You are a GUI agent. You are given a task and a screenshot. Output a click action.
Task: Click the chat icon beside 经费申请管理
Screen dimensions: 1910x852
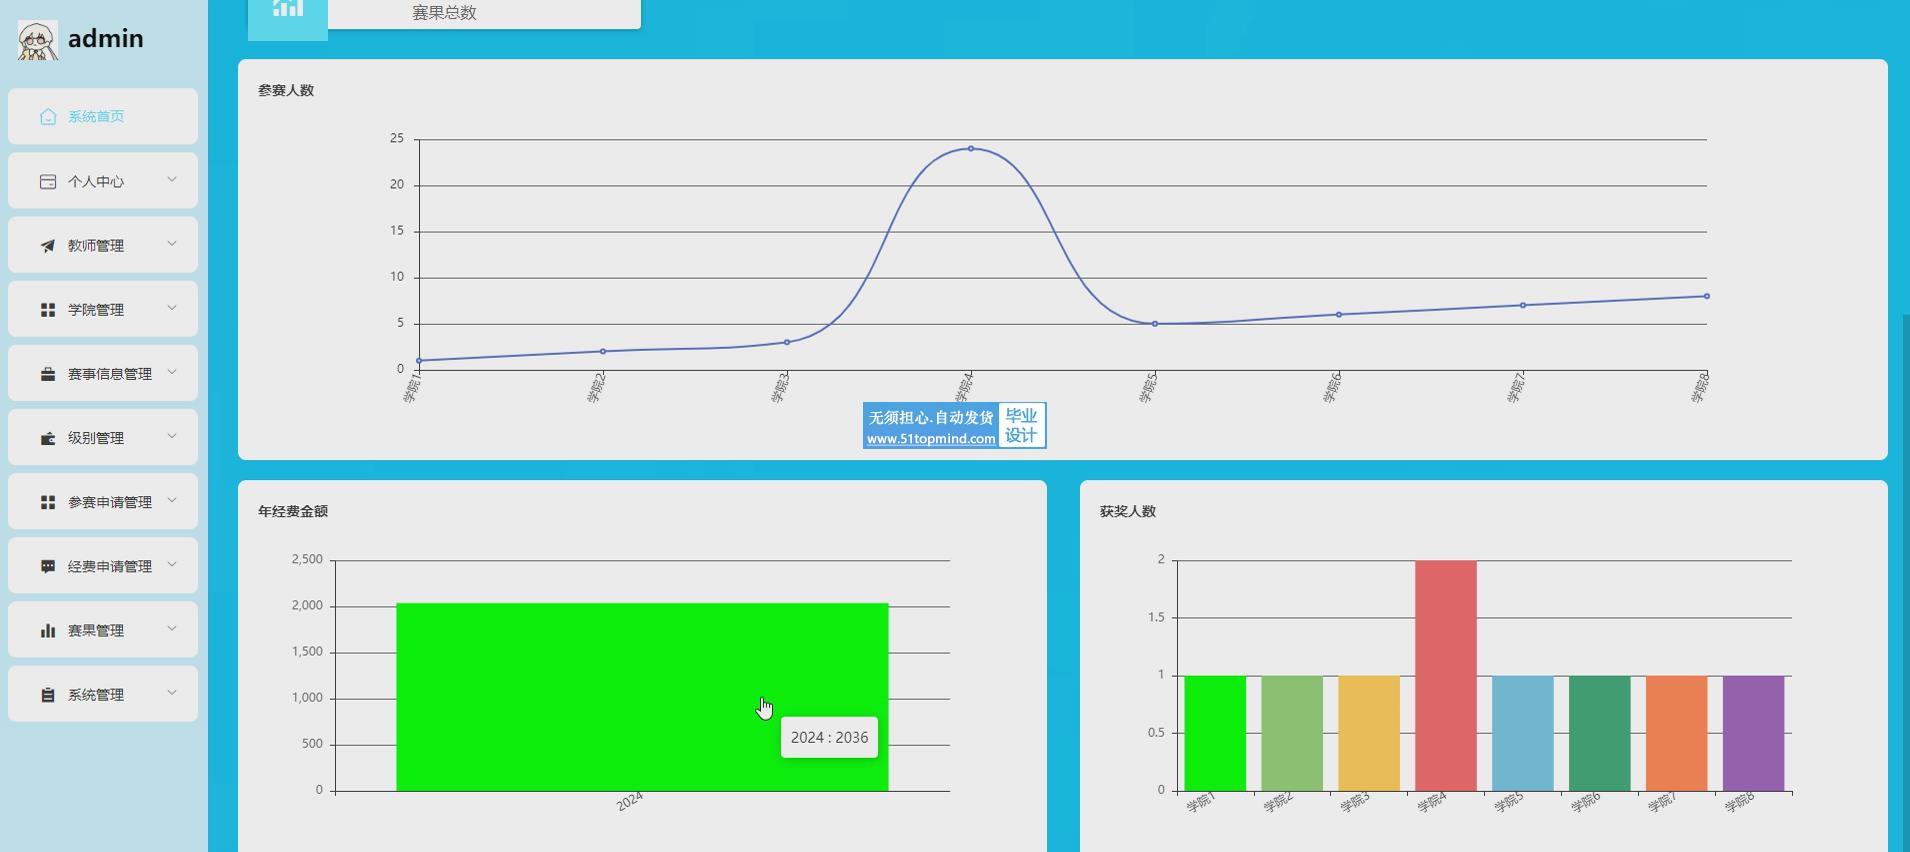pyautogui.click(x=48, y=566)
